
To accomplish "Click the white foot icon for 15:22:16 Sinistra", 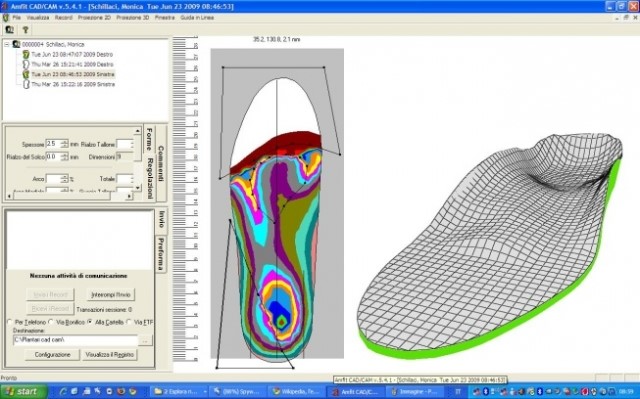I will click(26, 84).
